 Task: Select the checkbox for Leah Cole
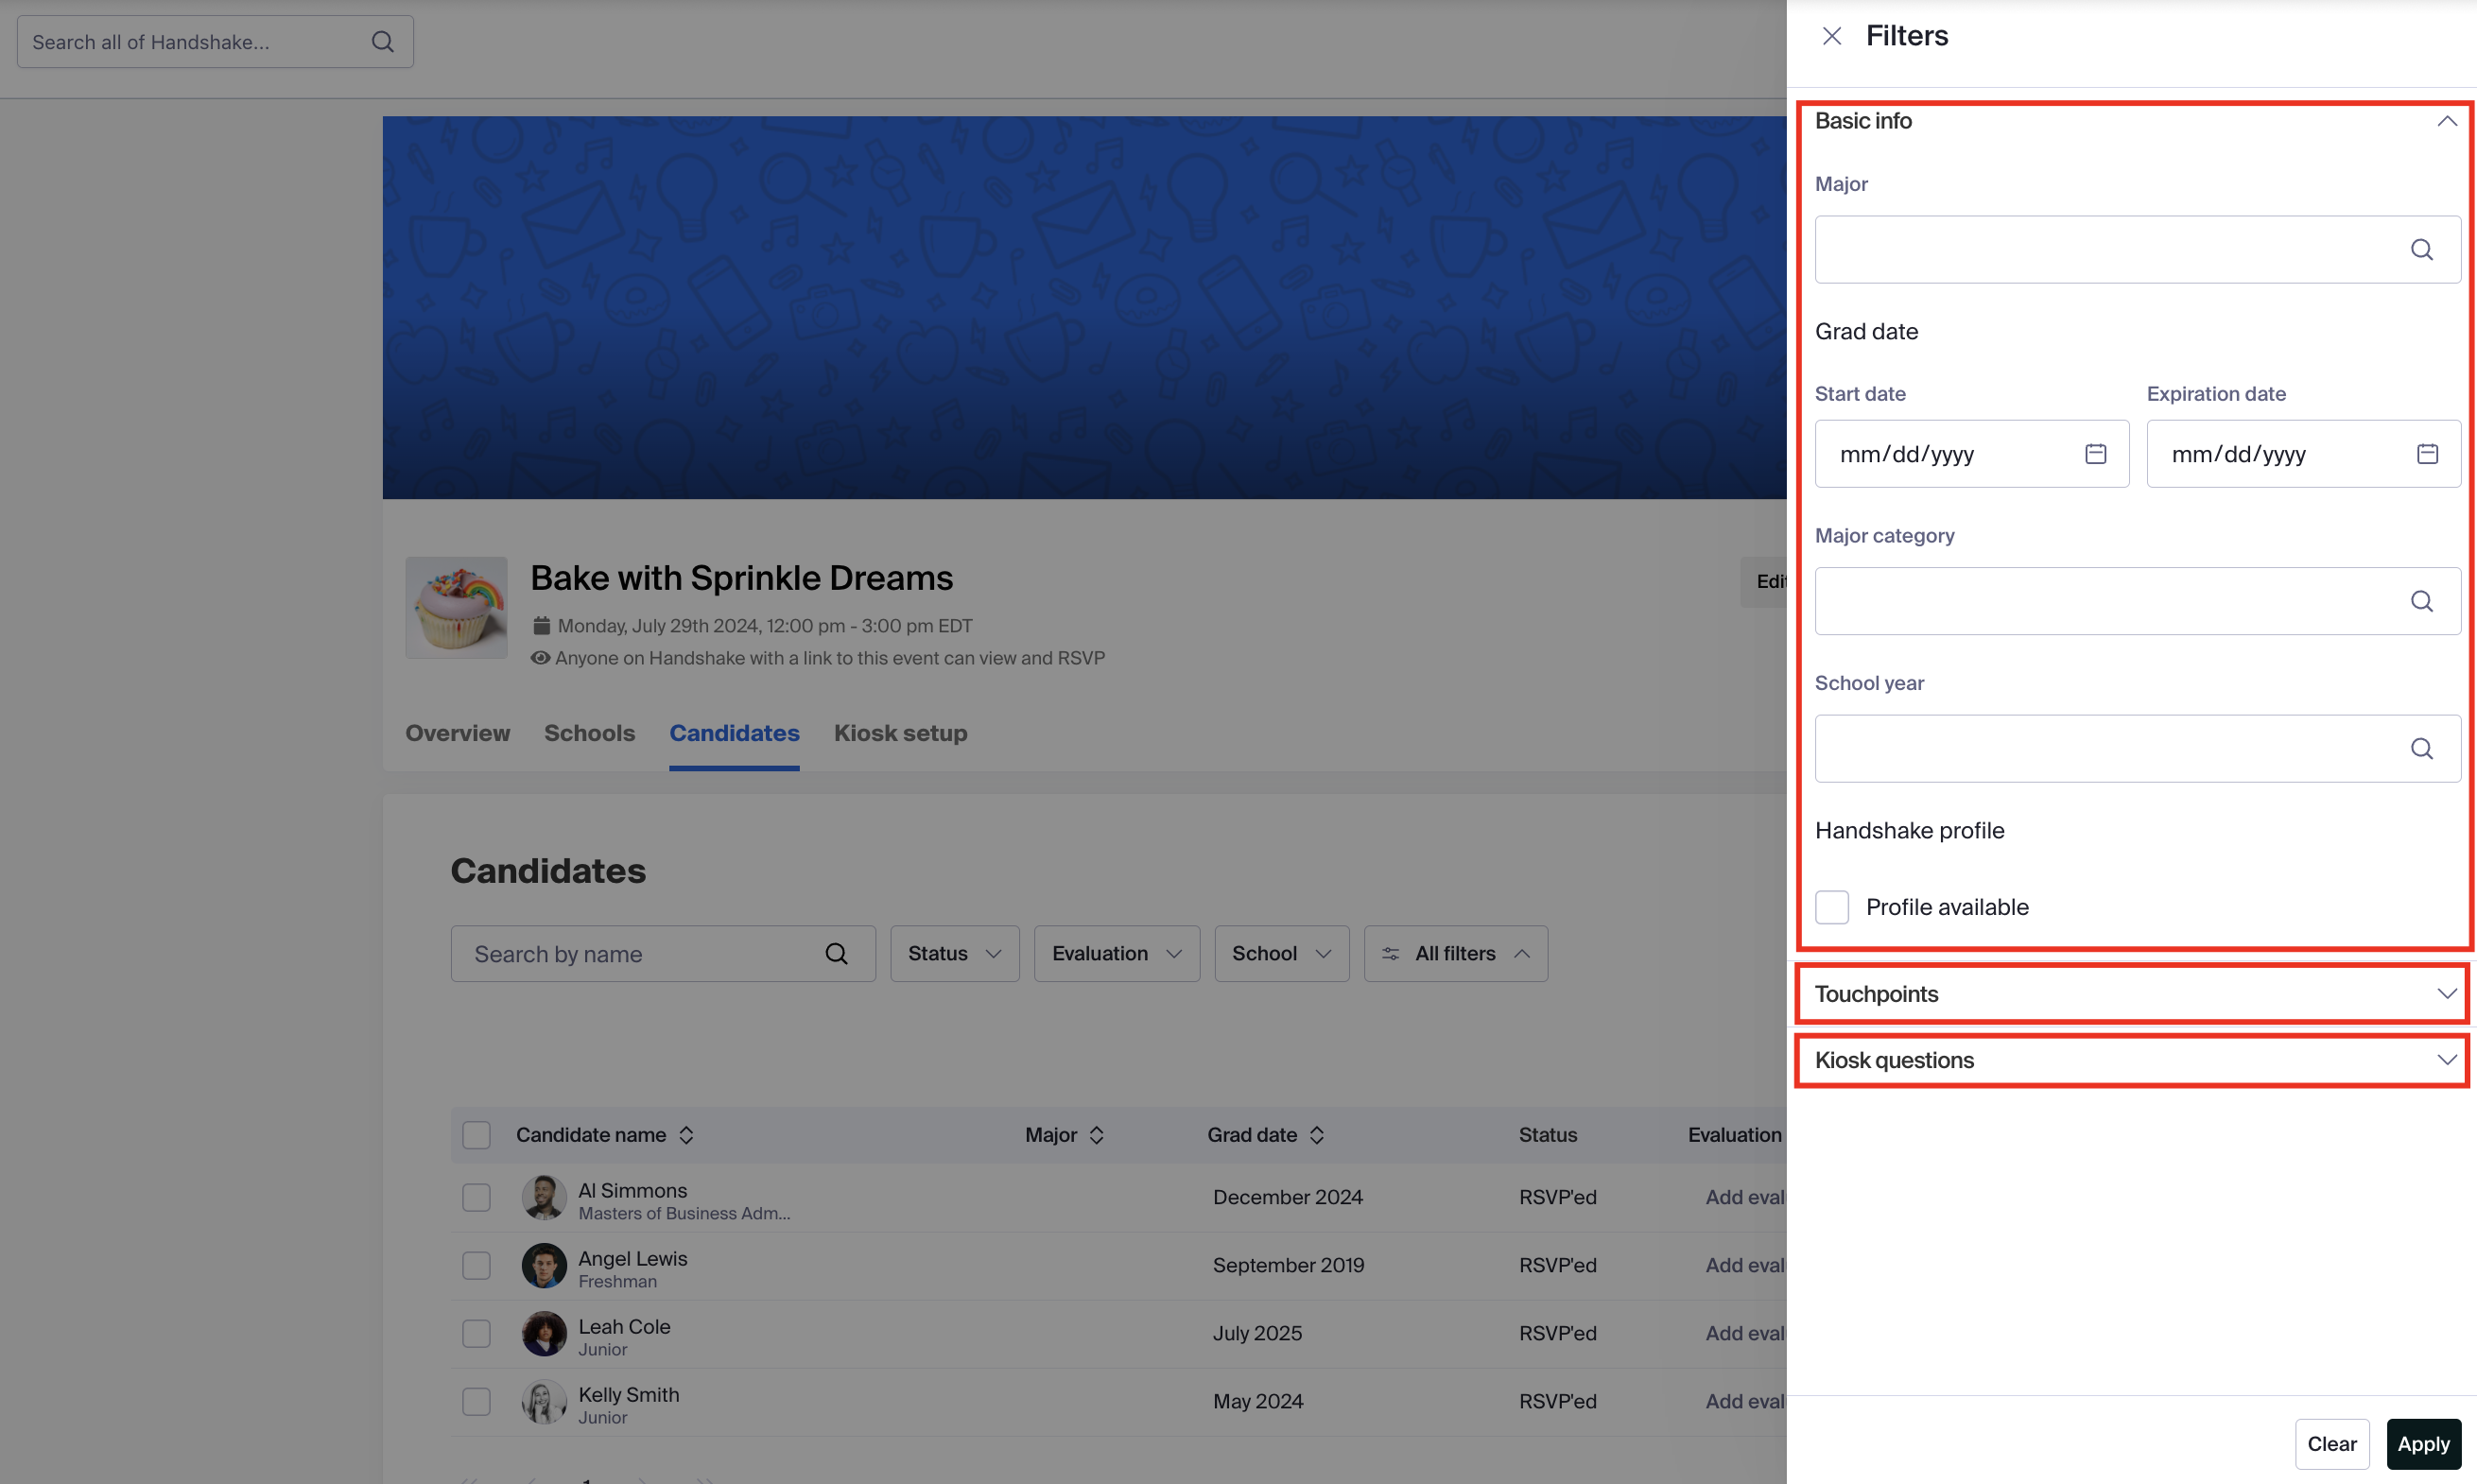point(476,1333)
